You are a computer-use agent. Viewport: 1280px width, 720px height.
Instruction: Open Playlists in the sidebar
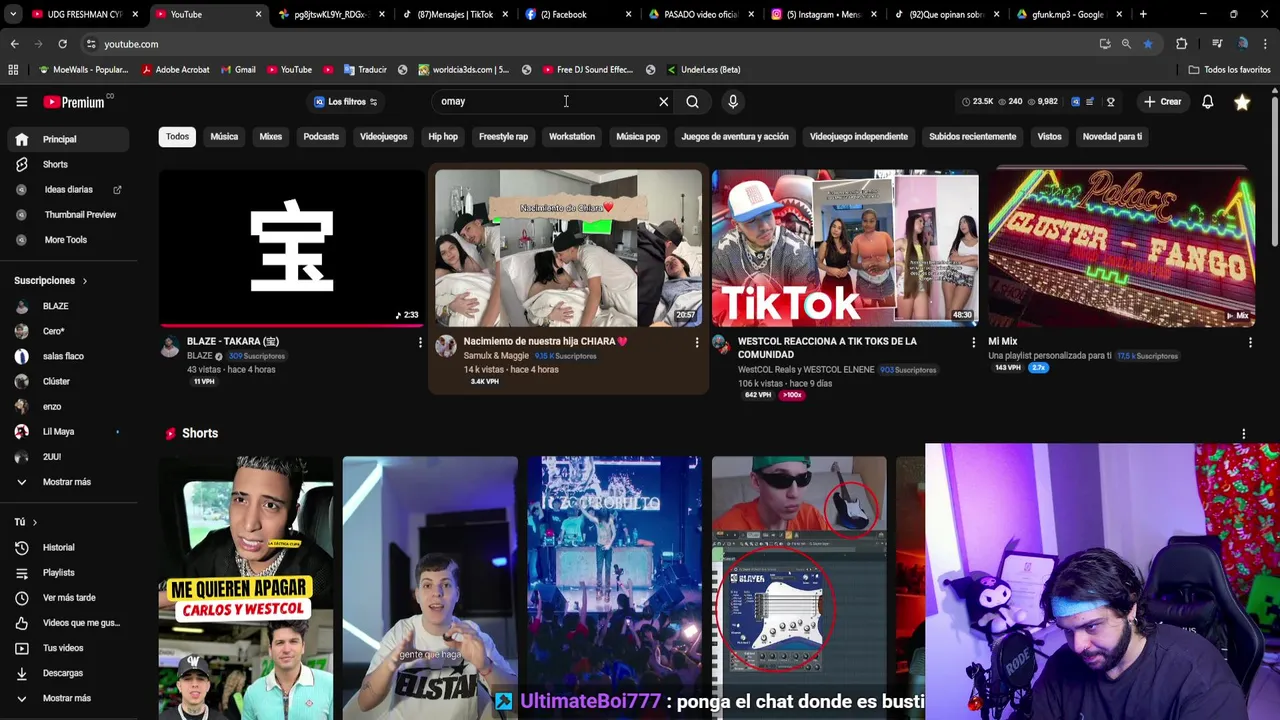[x=68, y=572]
